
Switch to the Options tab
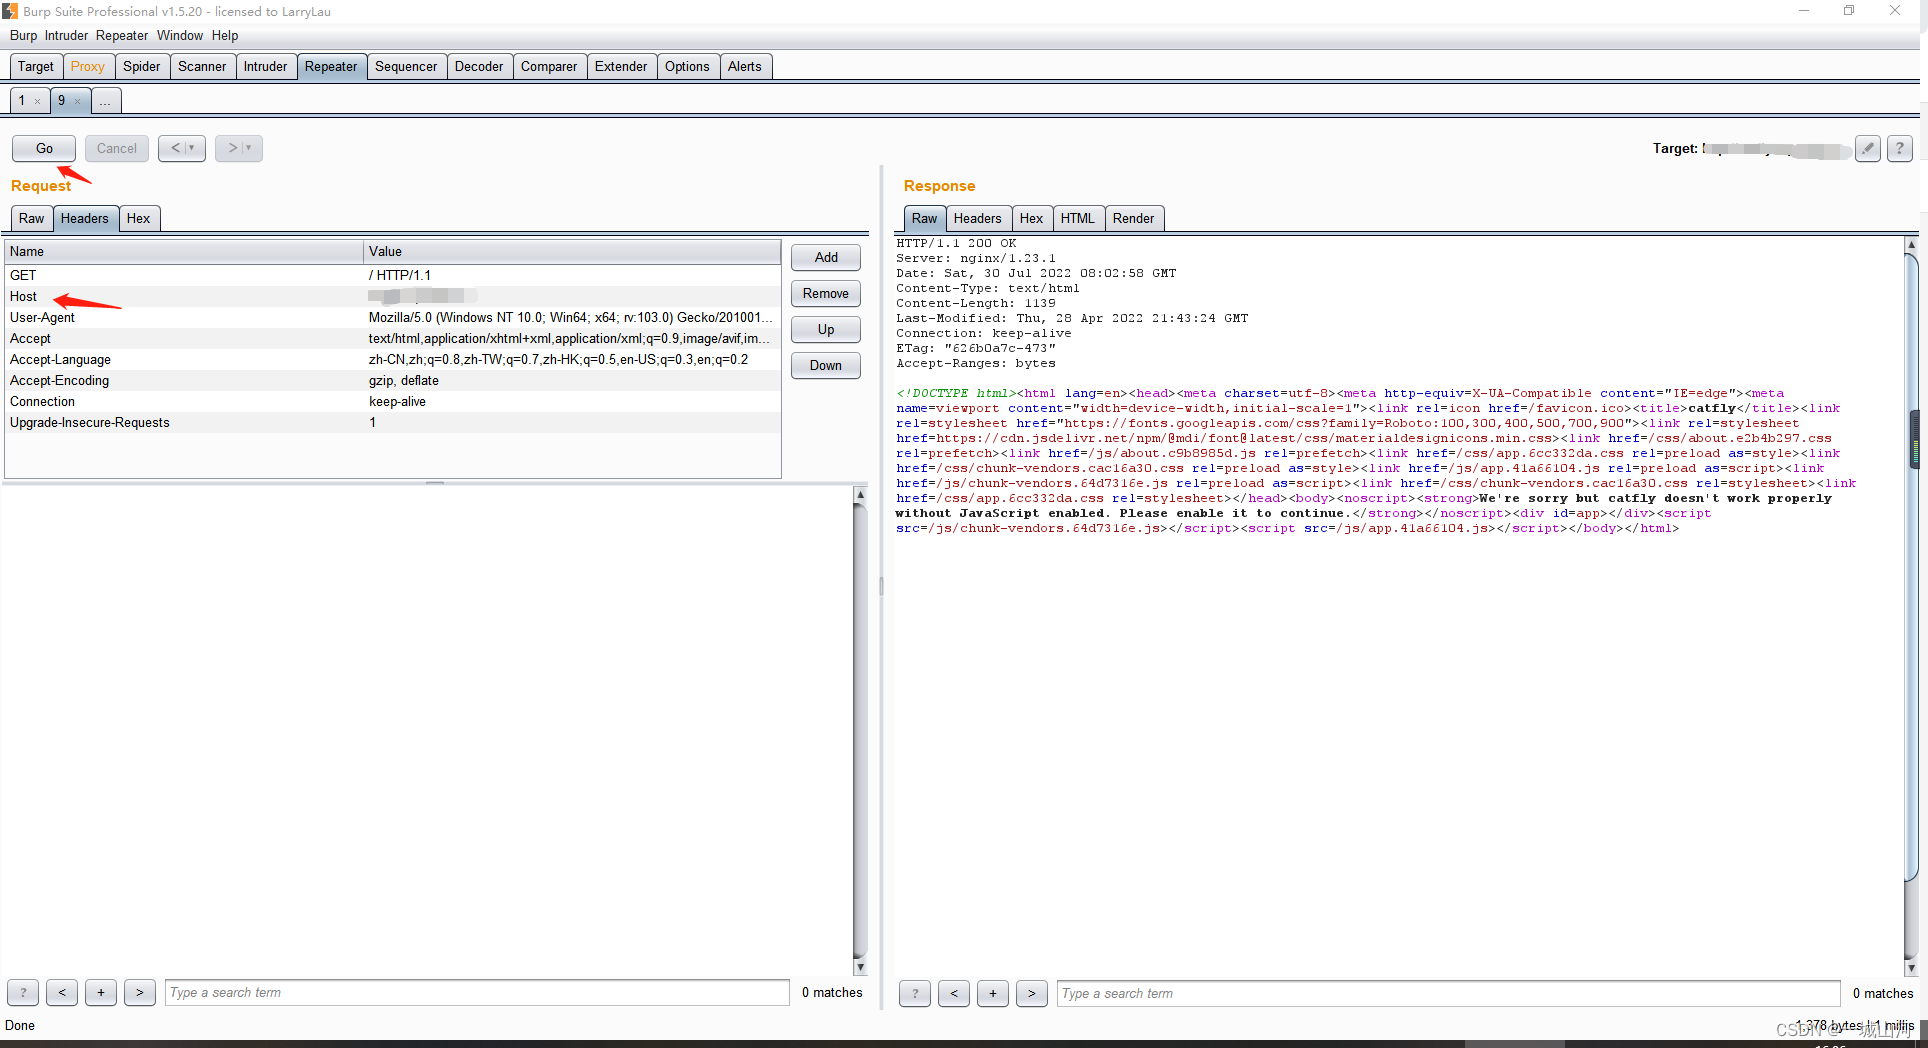coord(688,66)
